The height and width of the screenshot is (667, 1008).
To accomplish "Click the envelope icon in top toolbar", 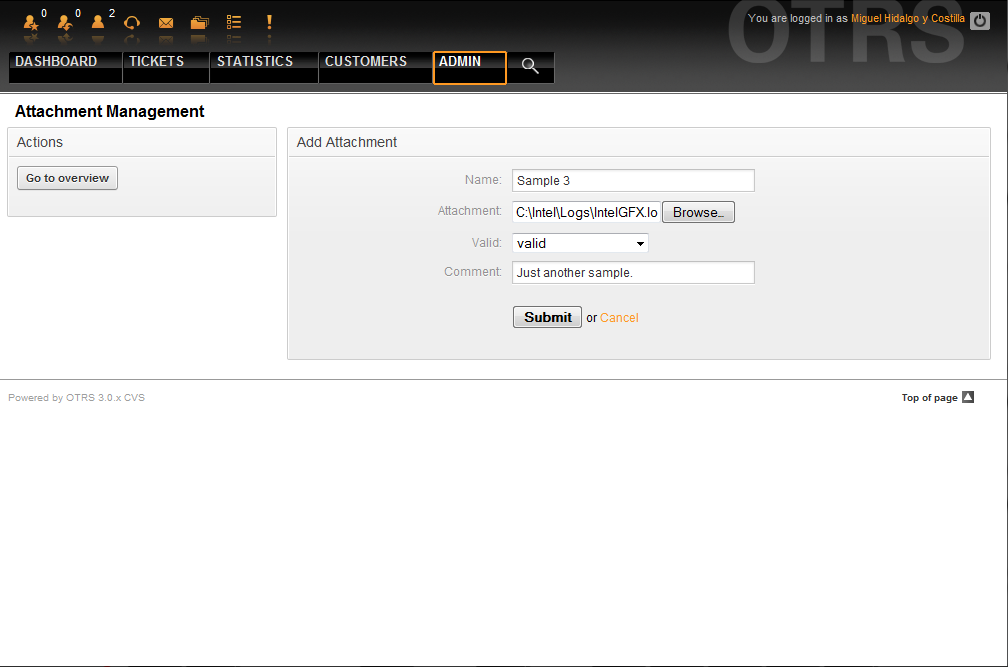I will tap(166, 22).
